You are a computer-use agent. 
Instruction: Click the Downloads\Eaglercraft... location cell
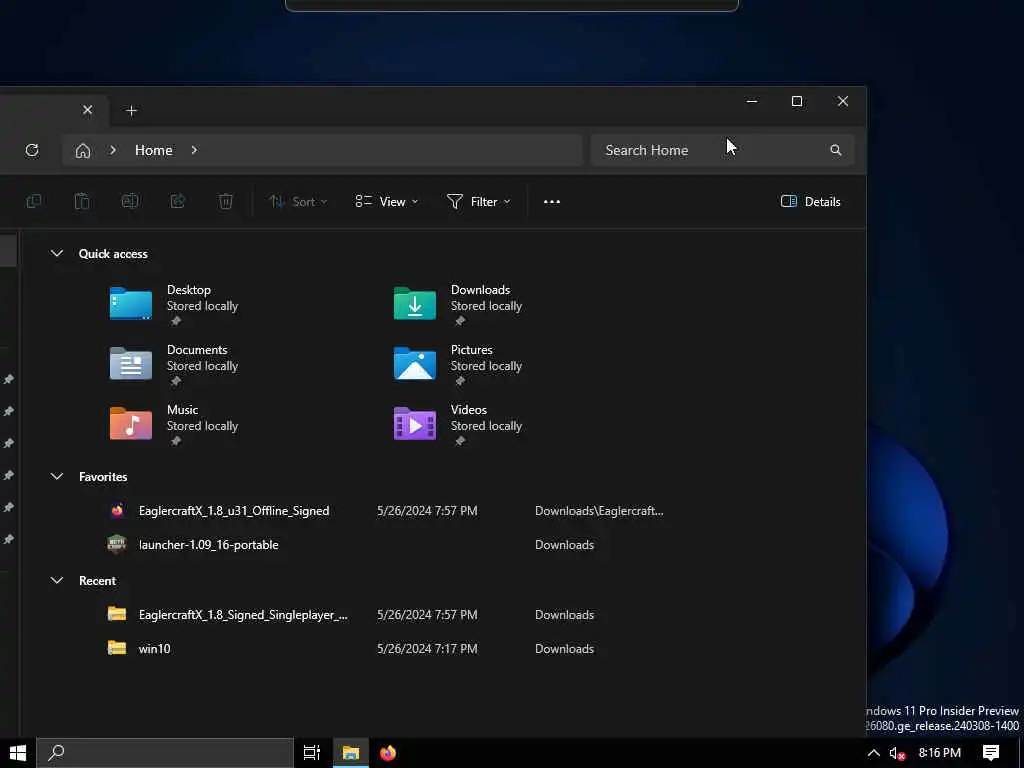(599, 511)
